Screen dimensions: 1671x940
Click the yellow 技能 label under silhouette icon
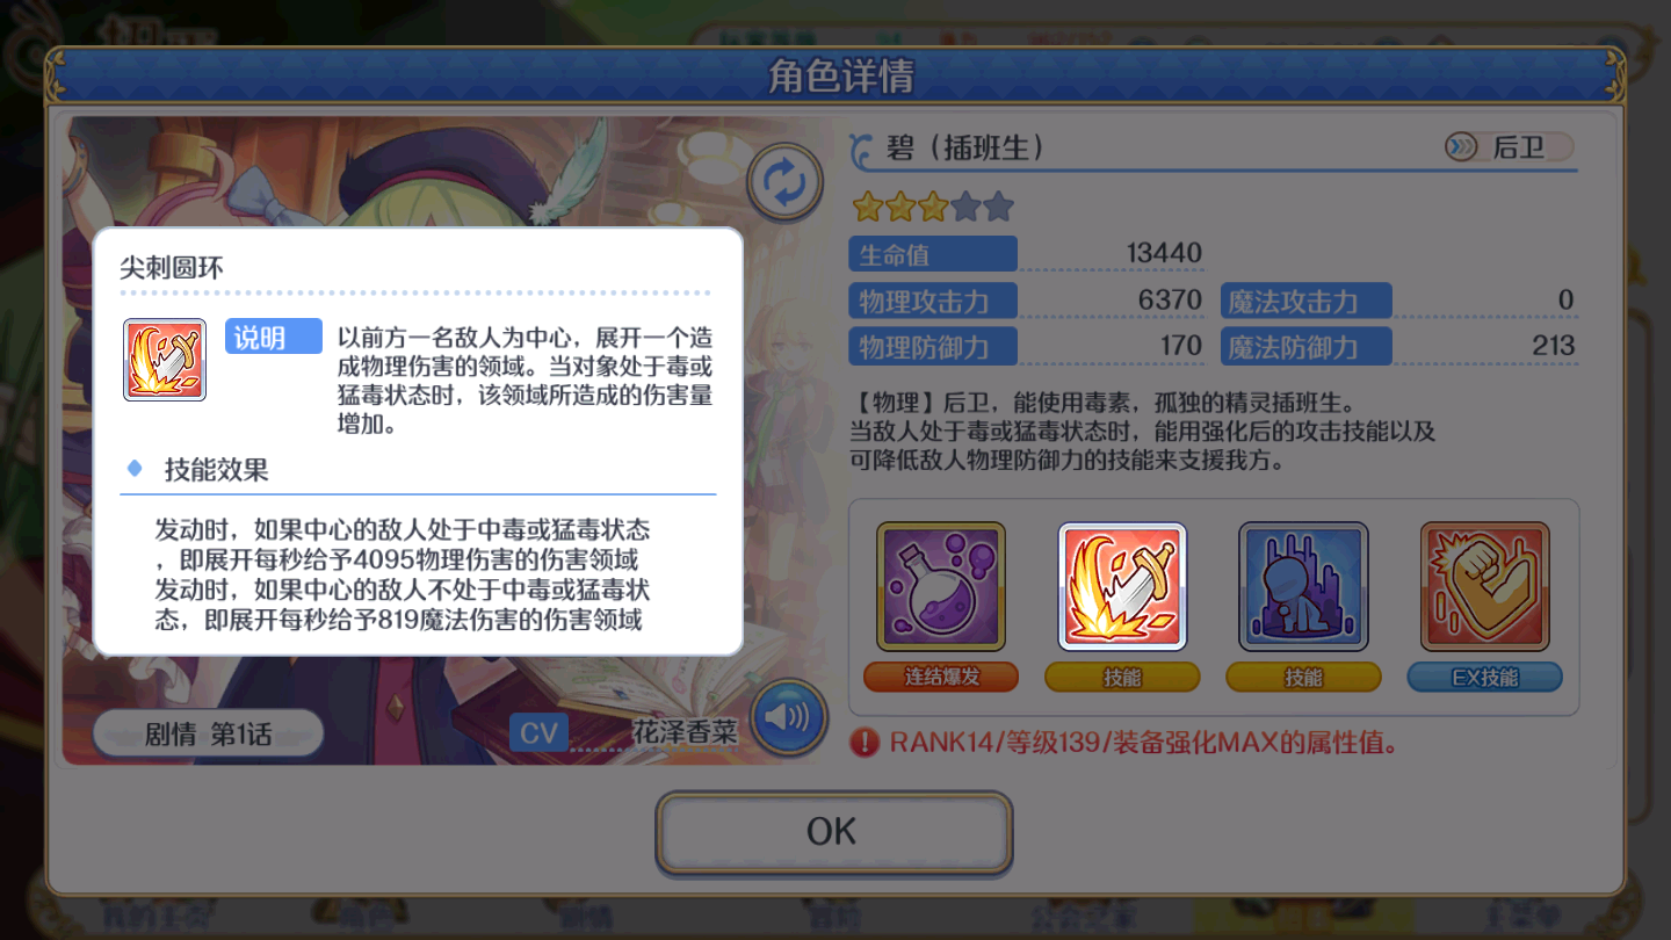[1303, 677]
